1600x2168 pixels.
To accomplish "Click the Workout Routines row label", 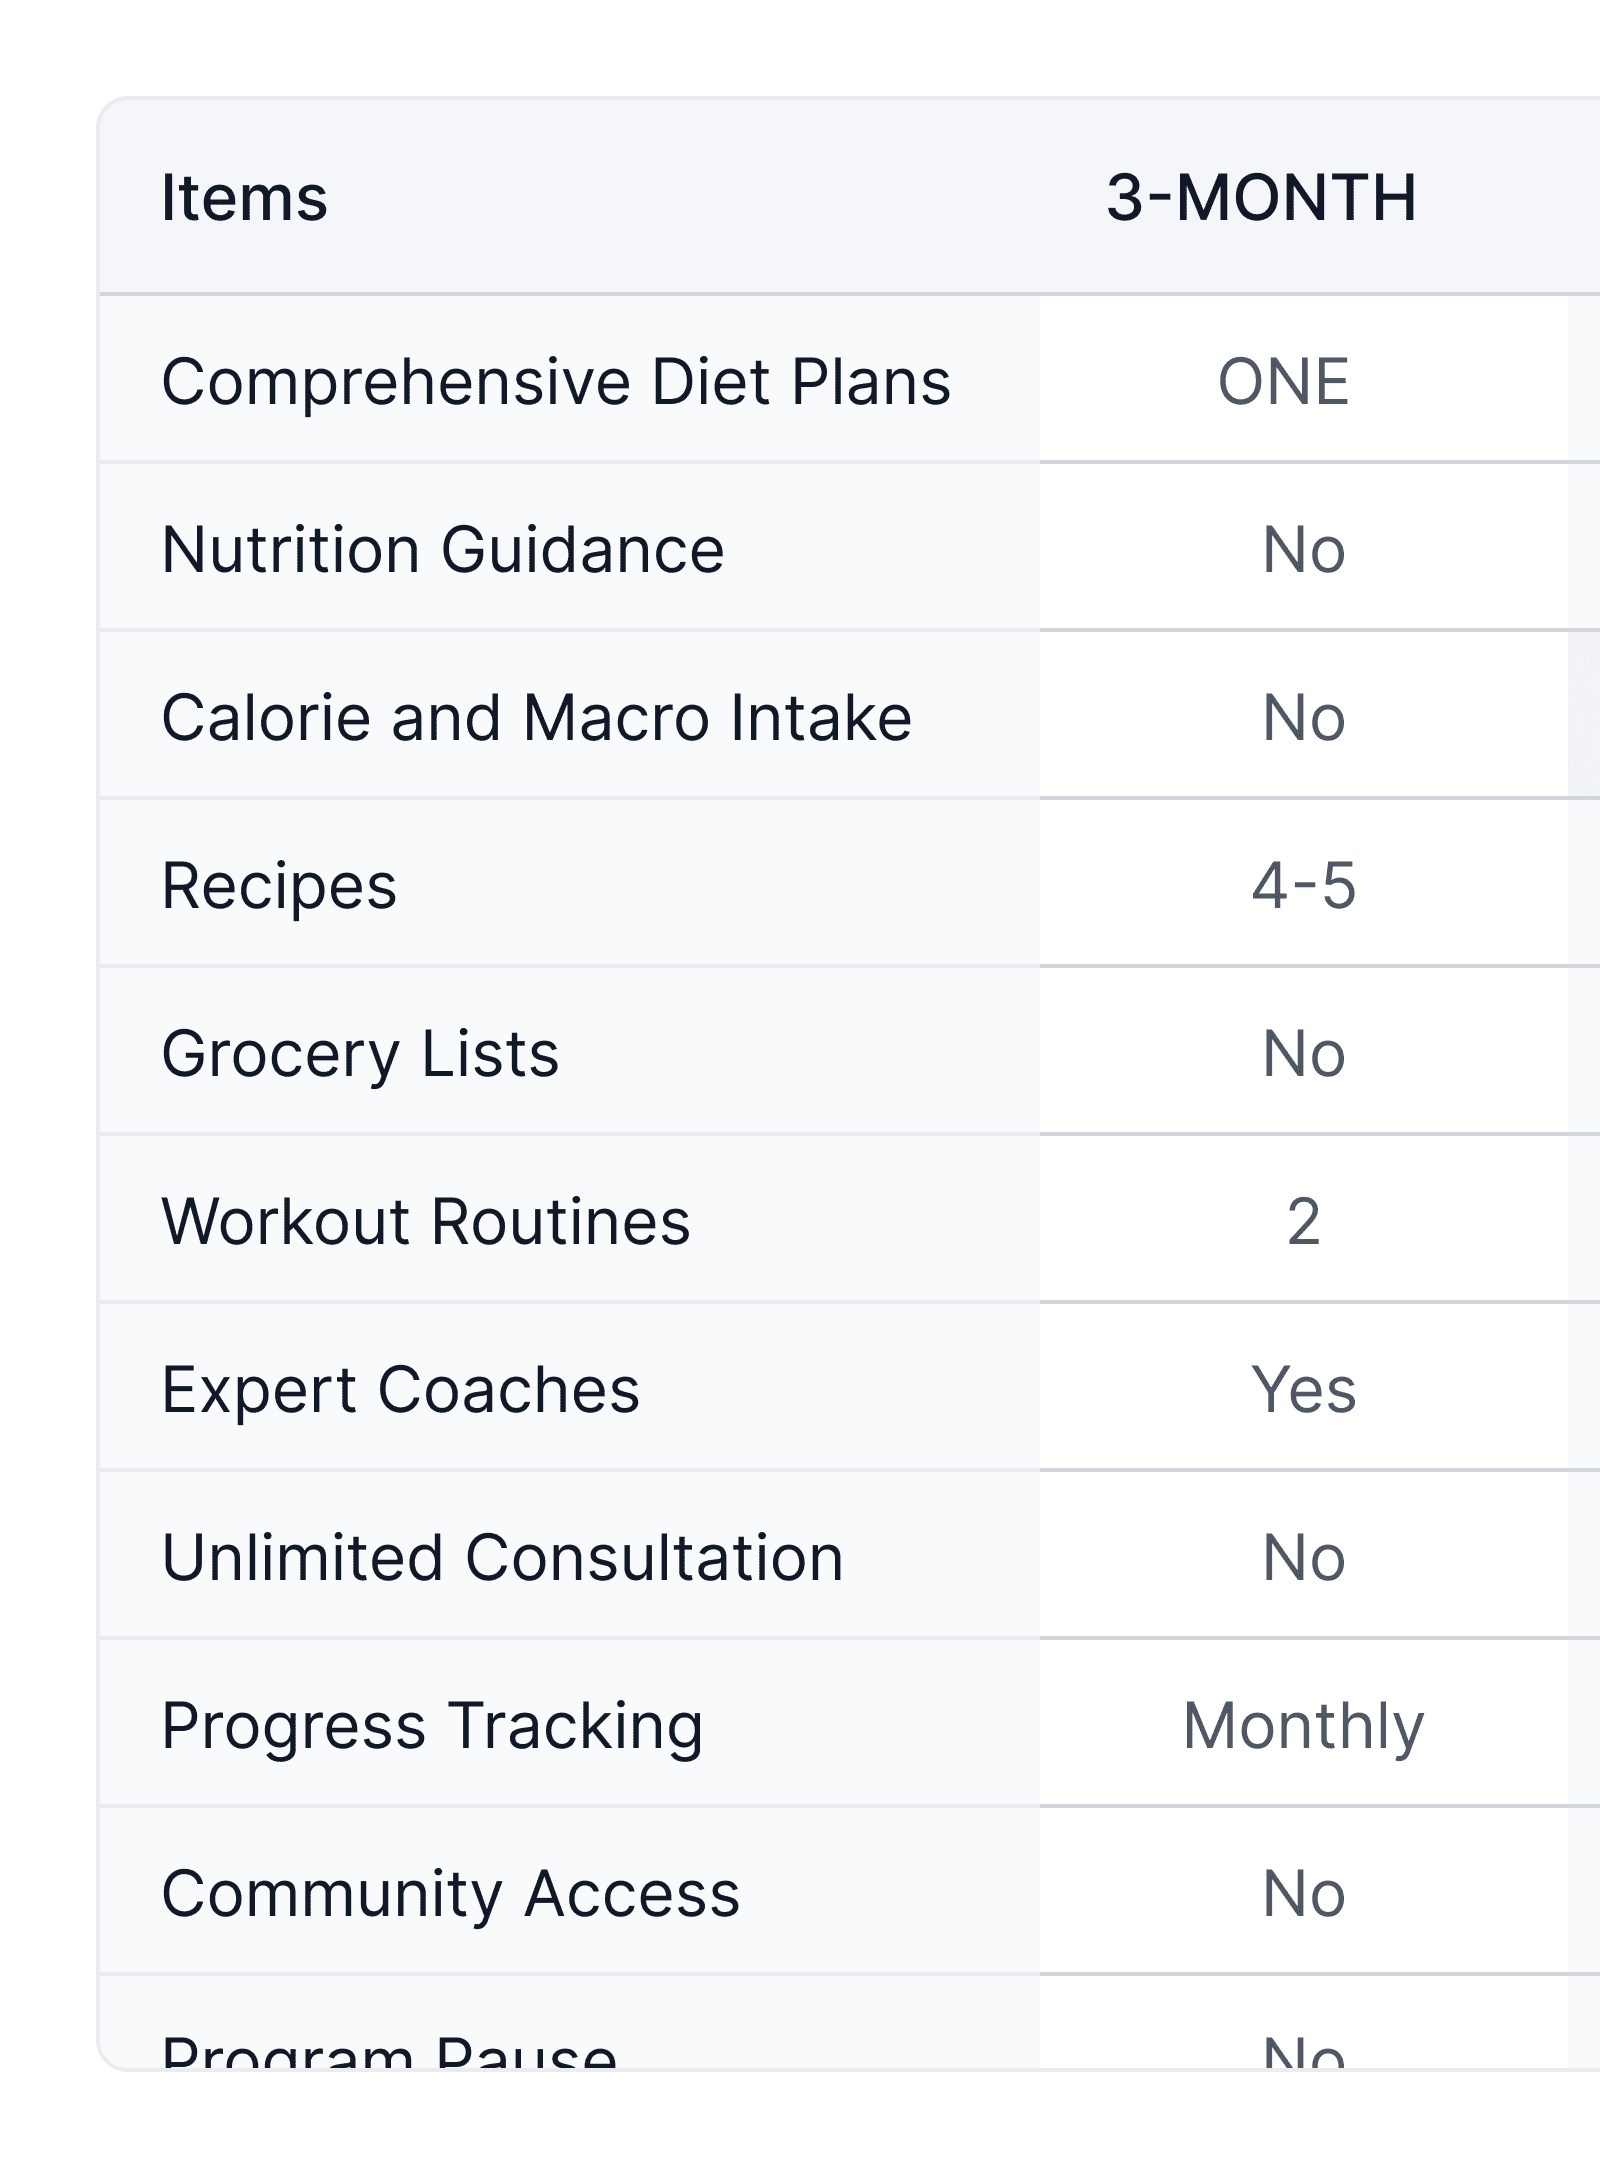I will (426, 1222).
